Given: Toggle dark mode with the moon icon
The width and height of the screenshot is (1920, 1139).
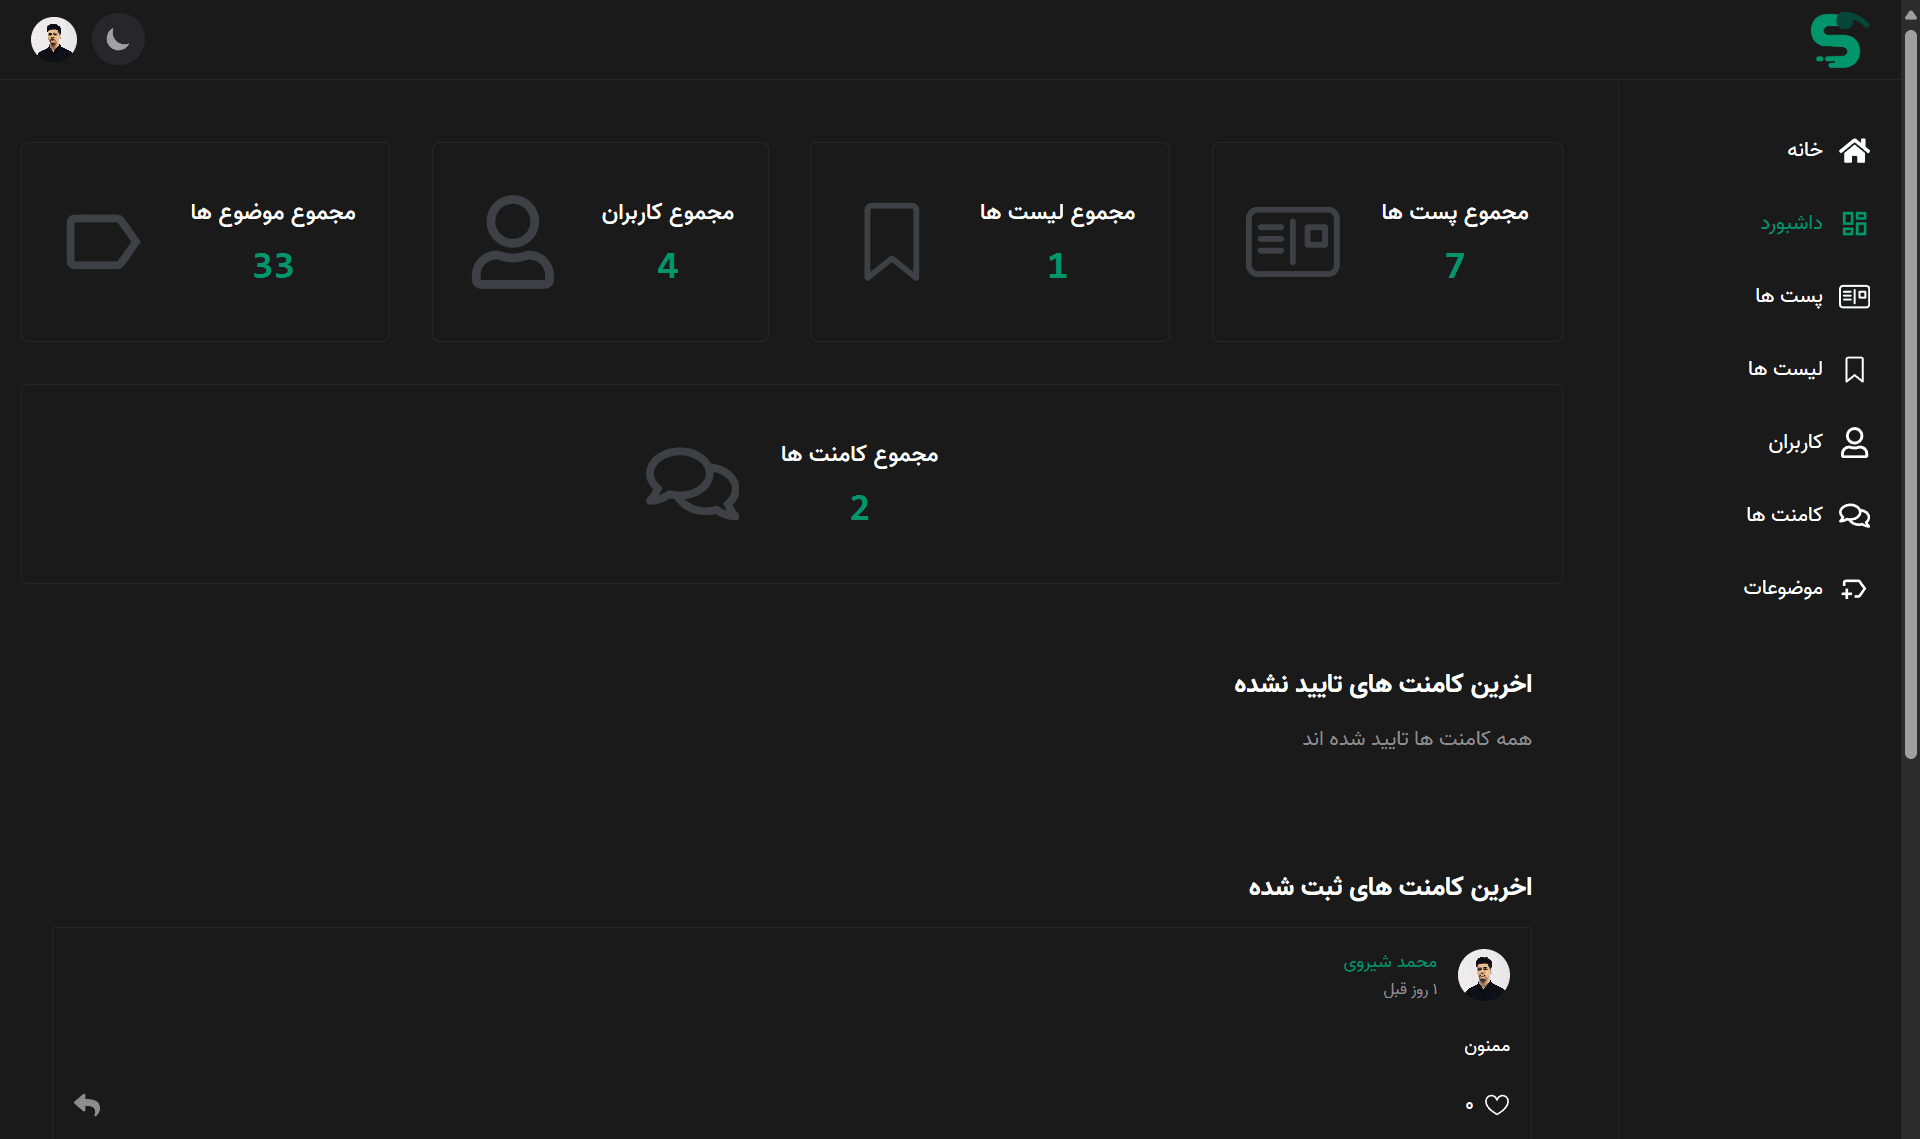Looking at the screenshot, I should coord(118,39).
